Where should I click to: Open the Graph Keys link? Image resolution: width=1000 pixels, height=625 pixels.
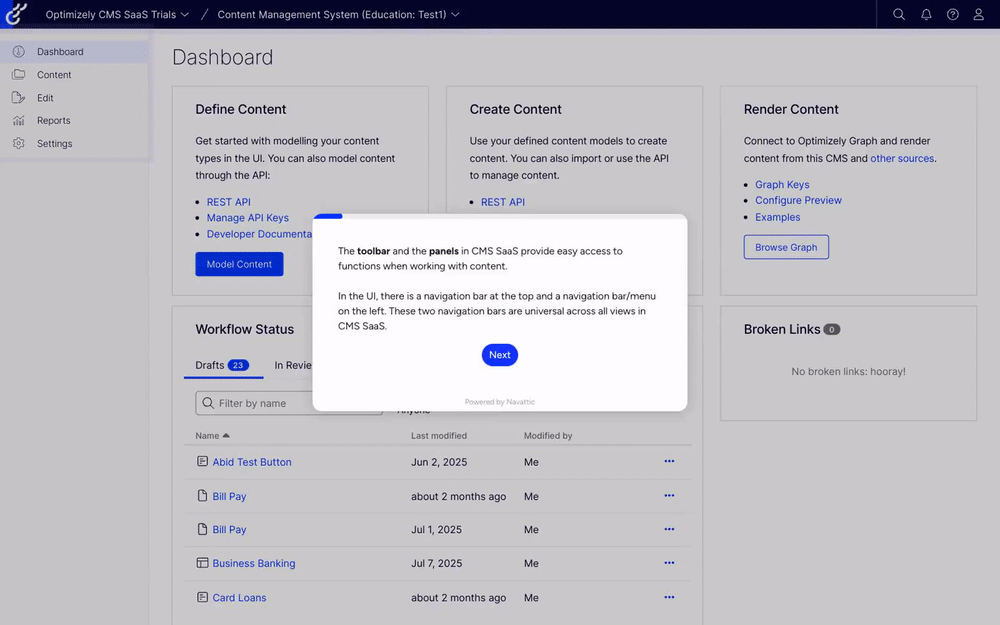(x=782, y=185)
